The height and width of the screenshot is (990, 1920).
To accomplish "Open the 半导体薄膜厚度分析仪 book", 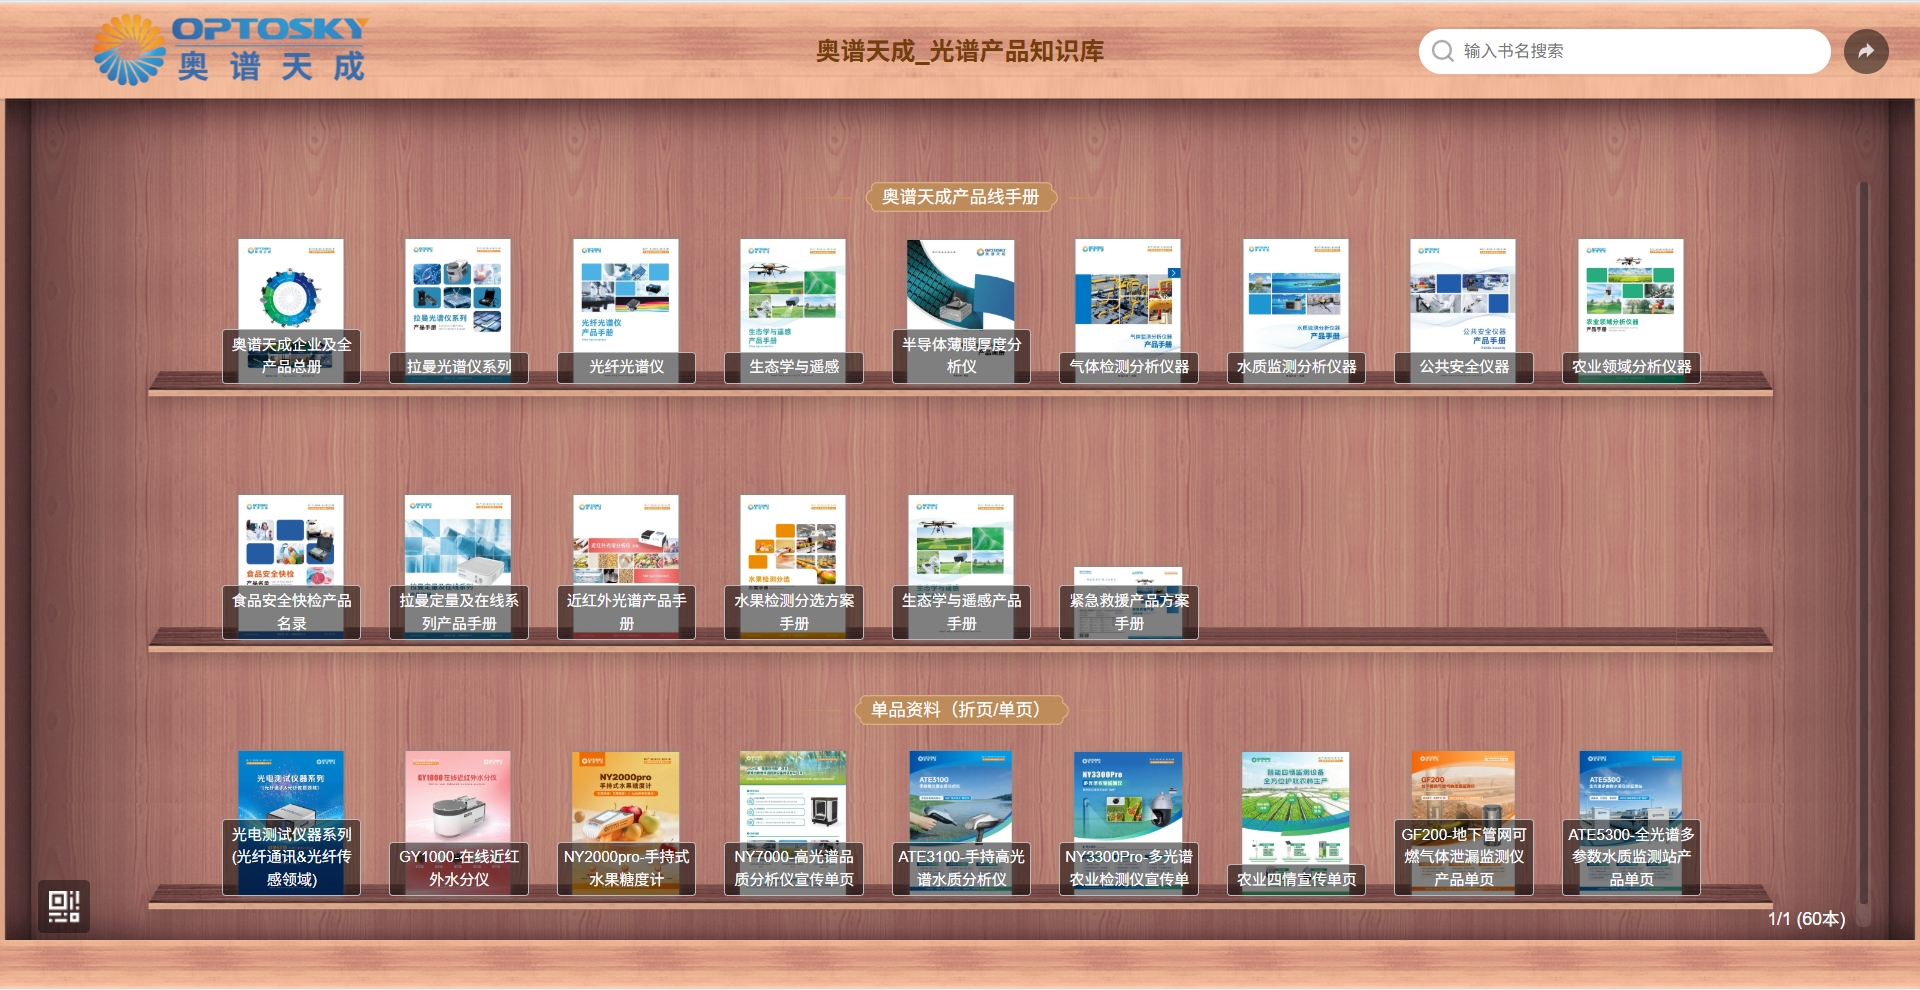I will pos(961,310).
